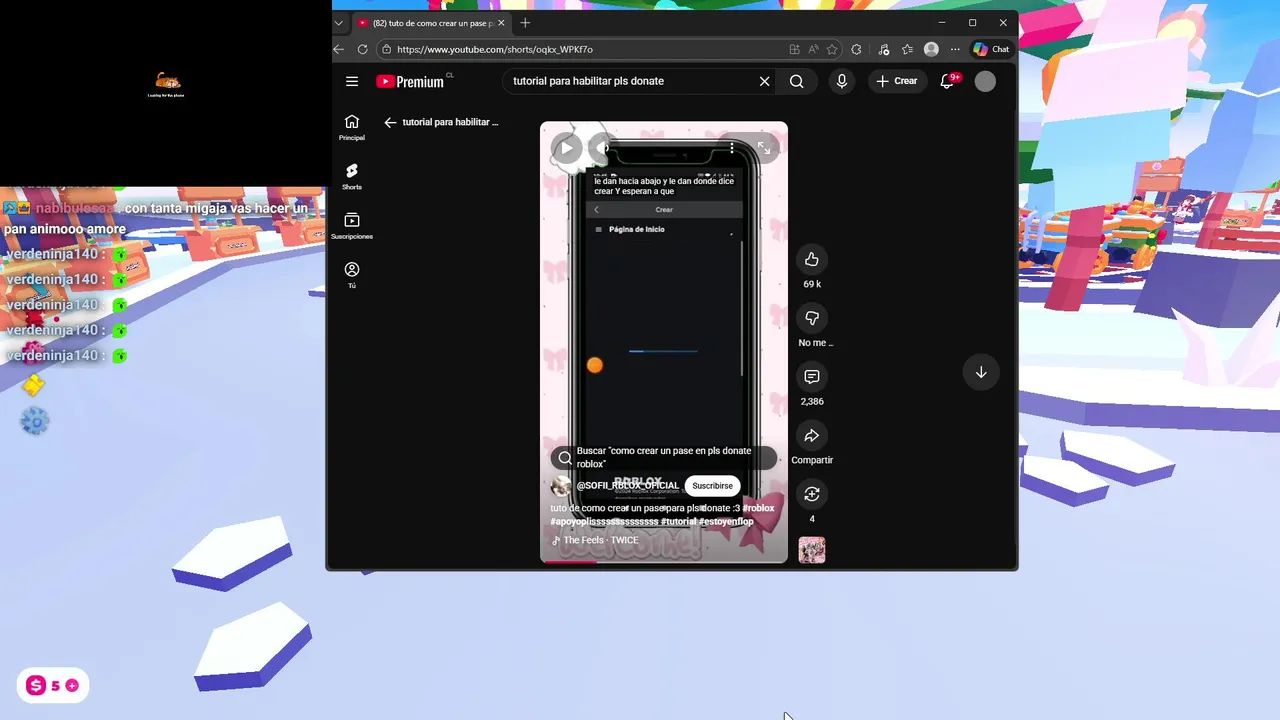Open the browser Settings and more menu
The width and height of the screenshot is (1280, 720).
click(x=955, y=49)
